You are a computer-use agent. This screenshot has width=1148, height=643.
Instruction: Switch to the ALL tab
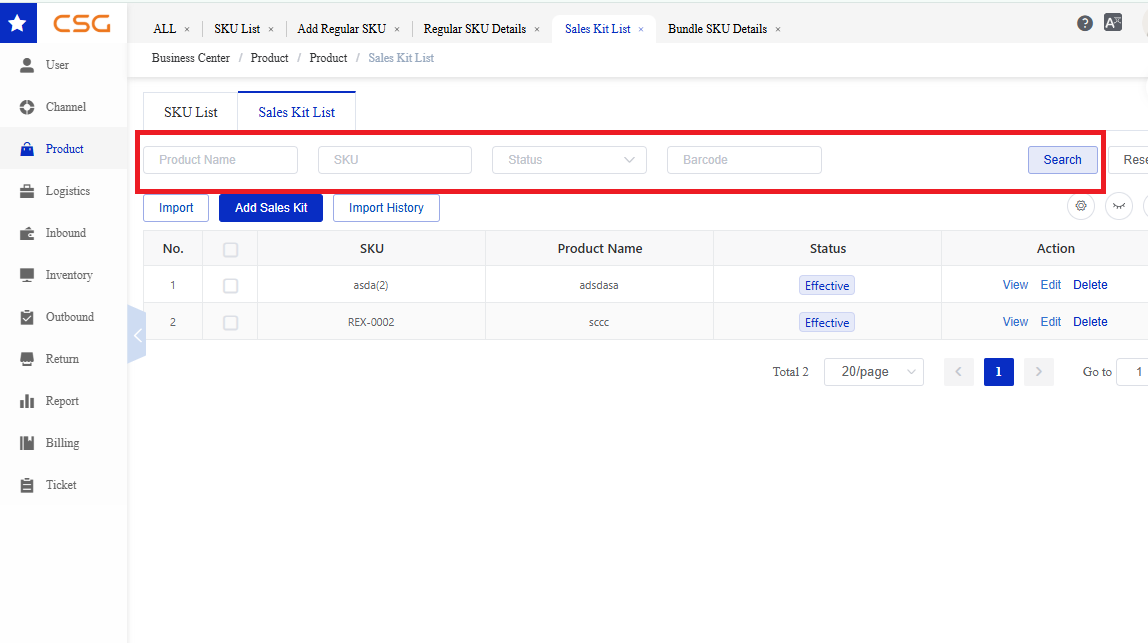click(x=165, y=29)
